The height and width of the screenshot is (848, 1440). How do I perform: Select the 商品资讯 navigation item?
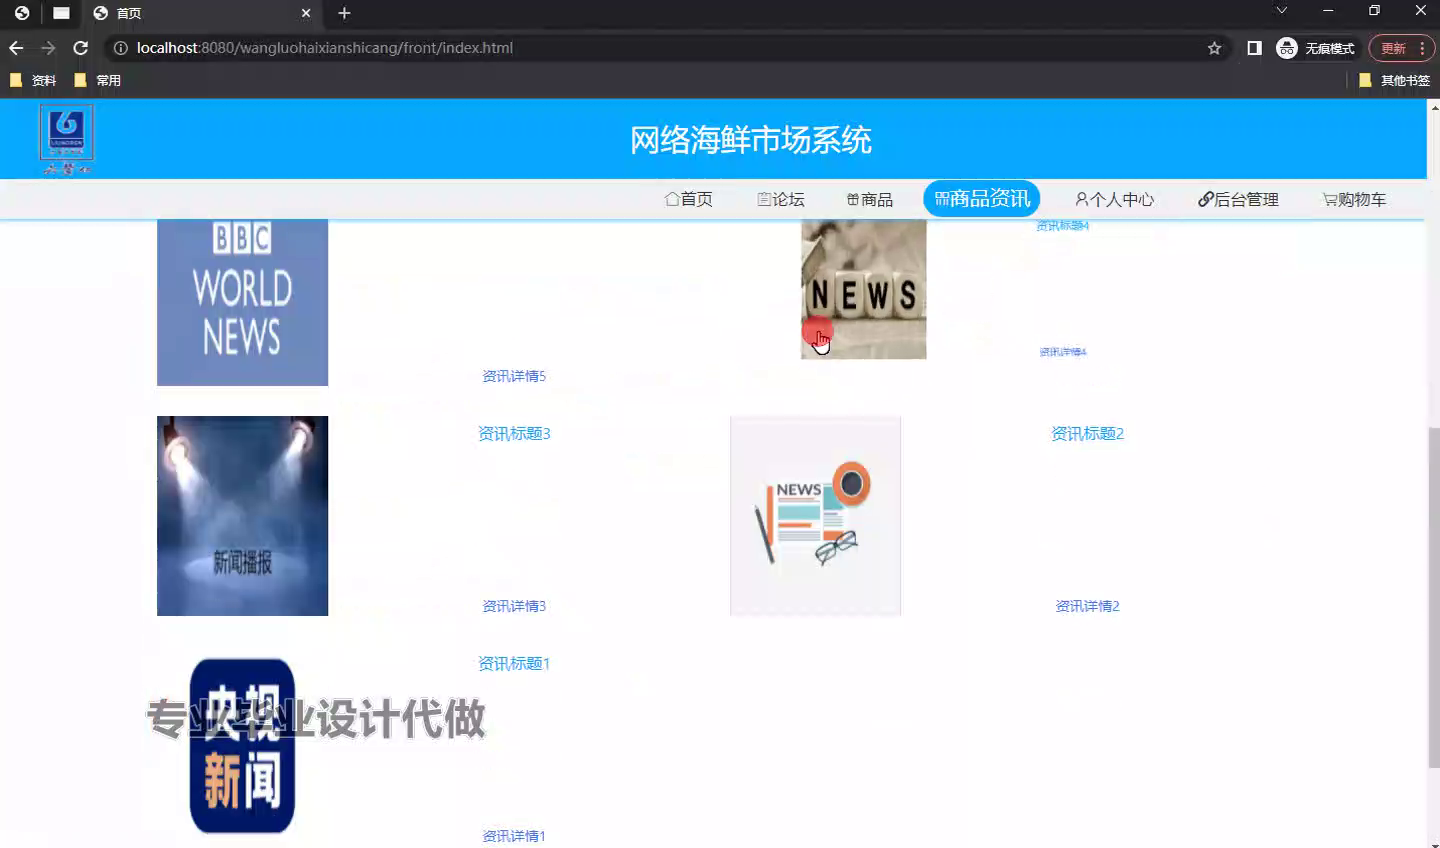(x=982, y=198)
